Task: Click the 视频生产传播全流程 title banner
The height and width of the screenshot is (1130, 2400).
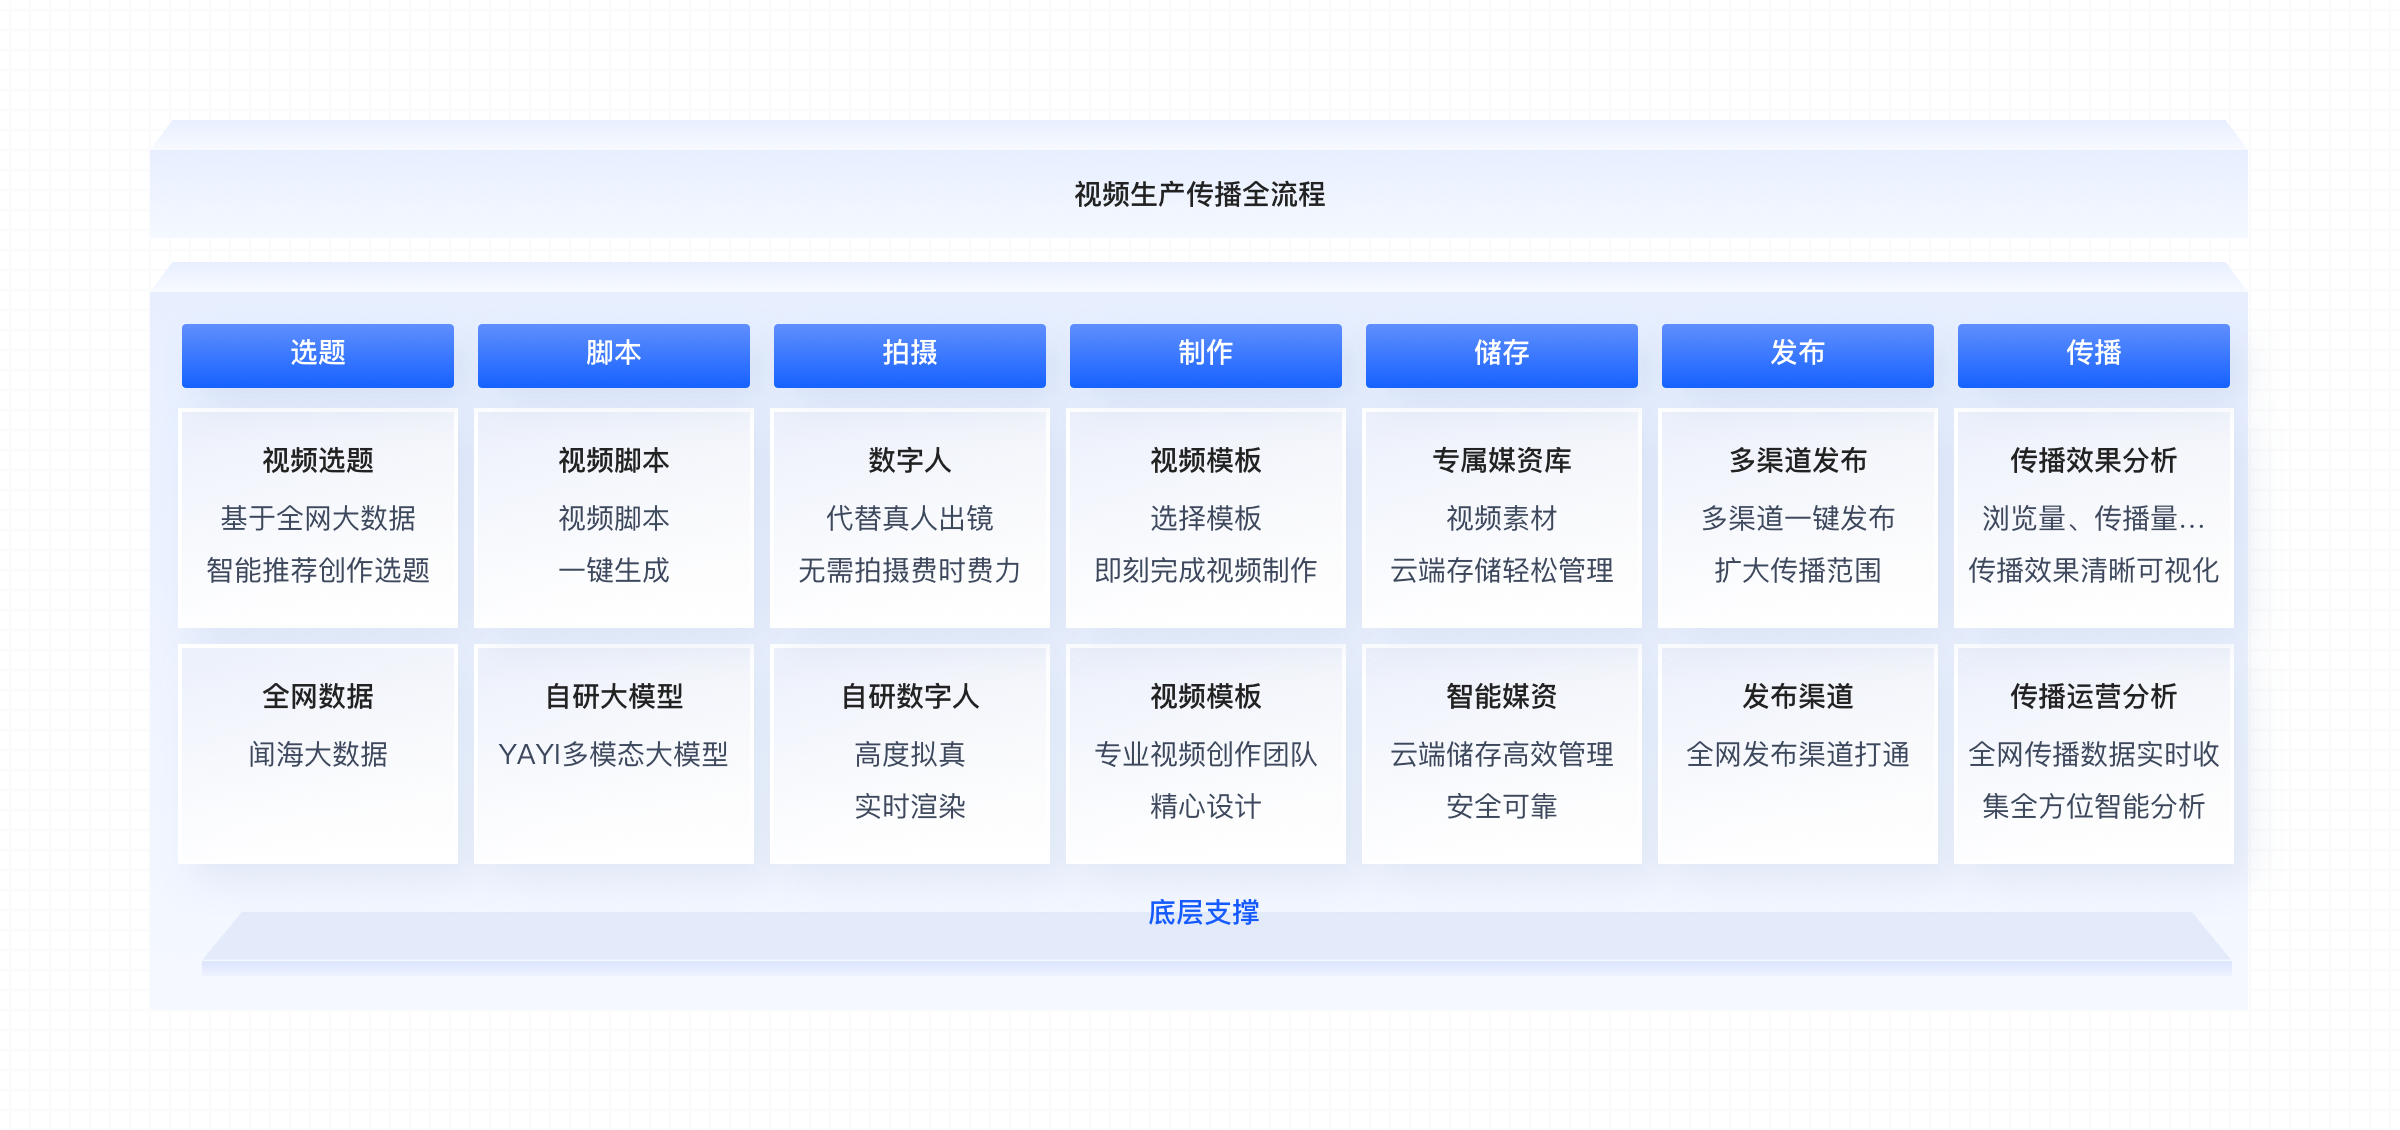Action: tap(1199, 194)
